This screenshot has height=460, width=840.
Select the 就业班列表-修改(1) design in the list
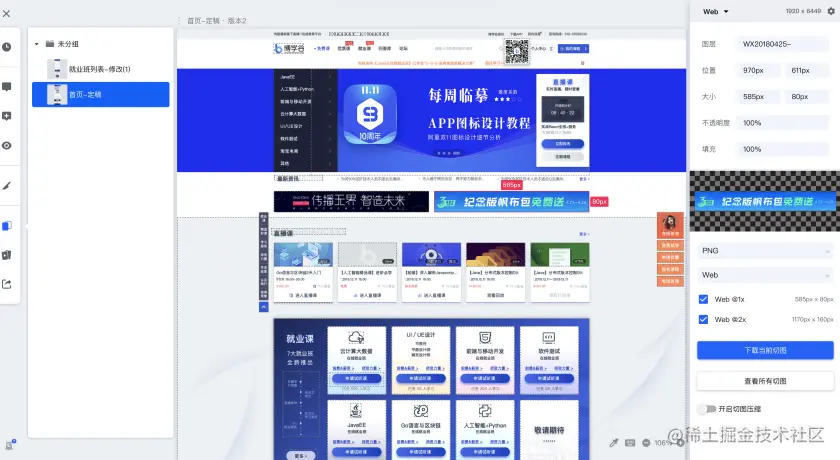coord(101,69)
